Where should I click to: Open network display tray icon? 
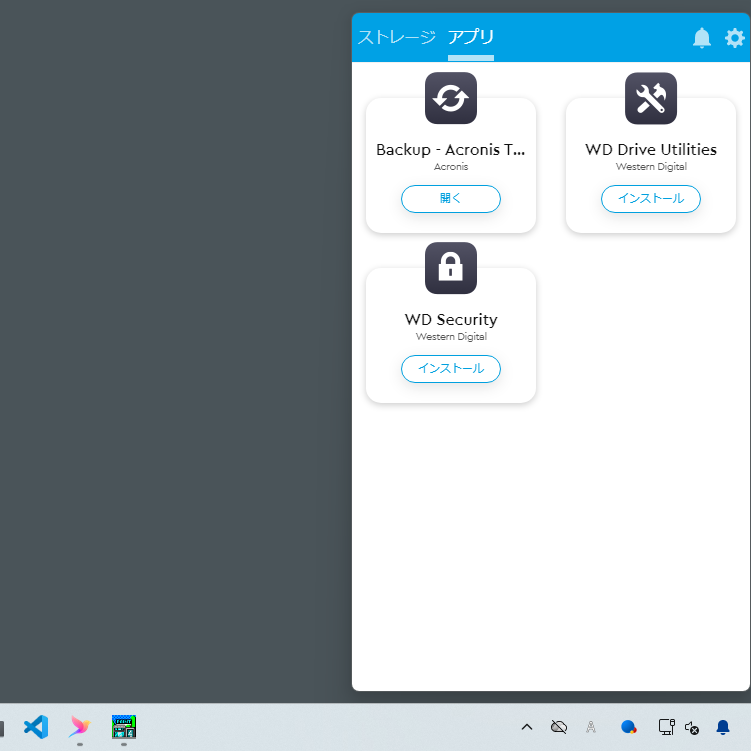click(x=666, y=727)
